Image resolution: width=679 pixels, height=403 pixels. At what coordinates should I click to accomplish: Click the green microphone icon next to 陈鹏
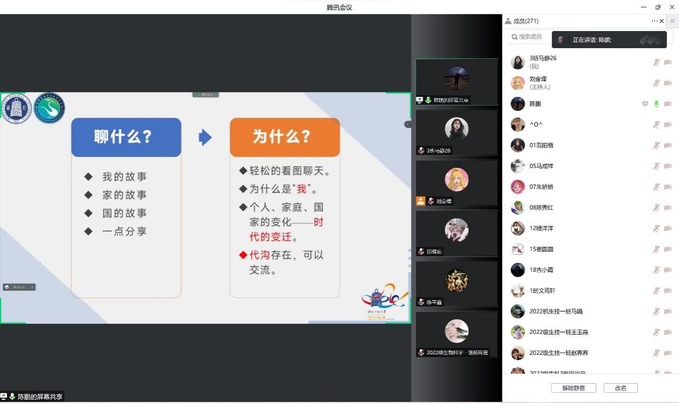point(656,104)
